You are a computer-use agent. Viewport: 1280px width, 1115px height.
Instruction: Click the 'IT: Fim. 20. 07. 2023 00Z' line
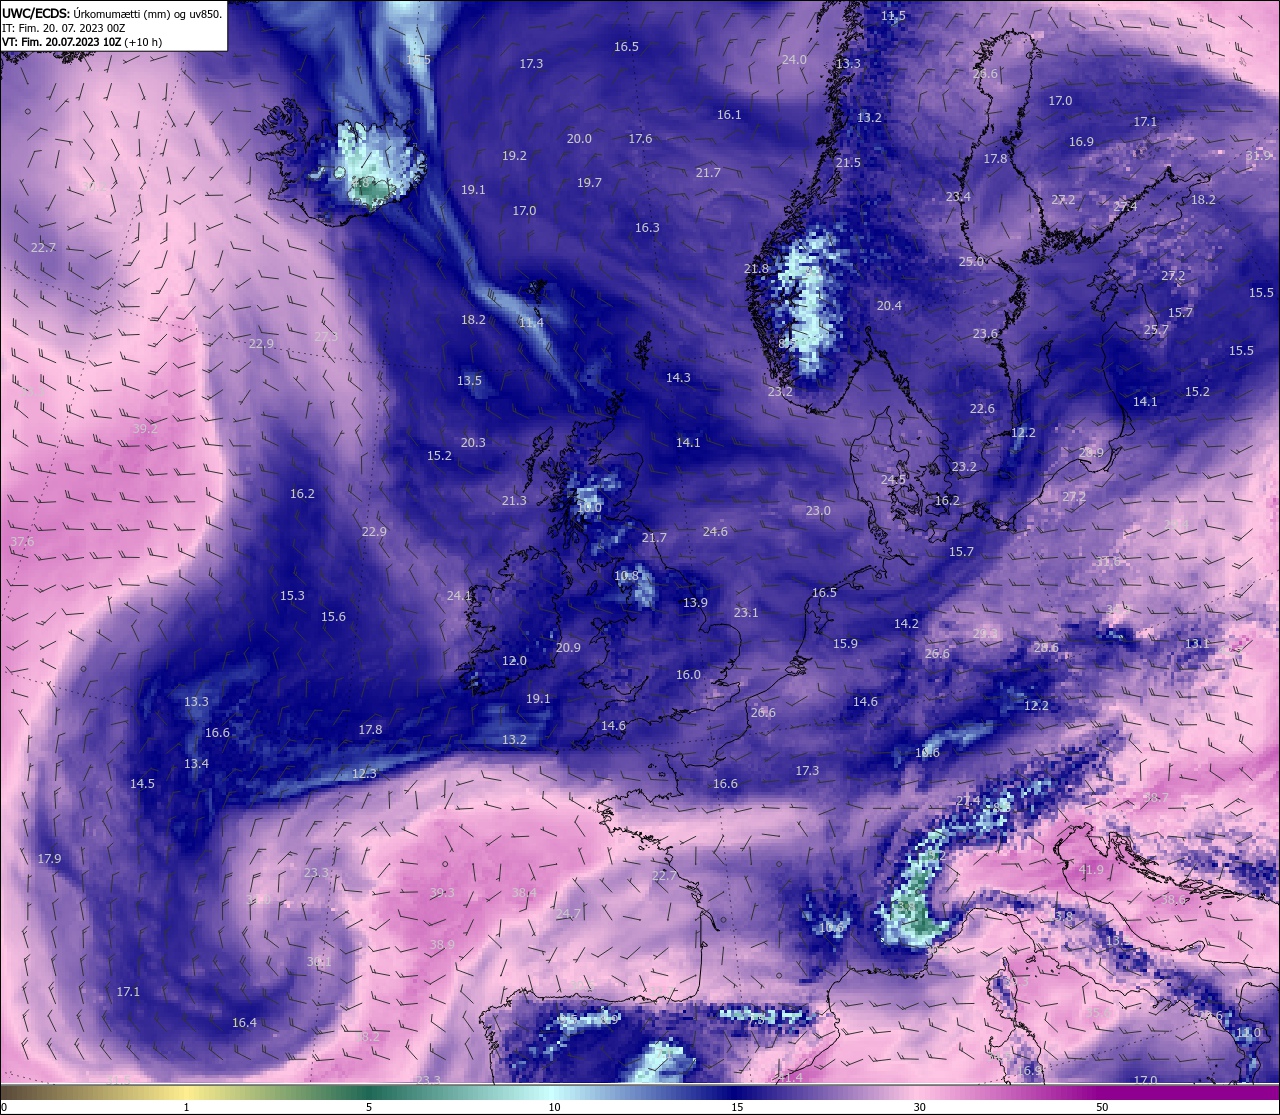[x=64, y=28]
